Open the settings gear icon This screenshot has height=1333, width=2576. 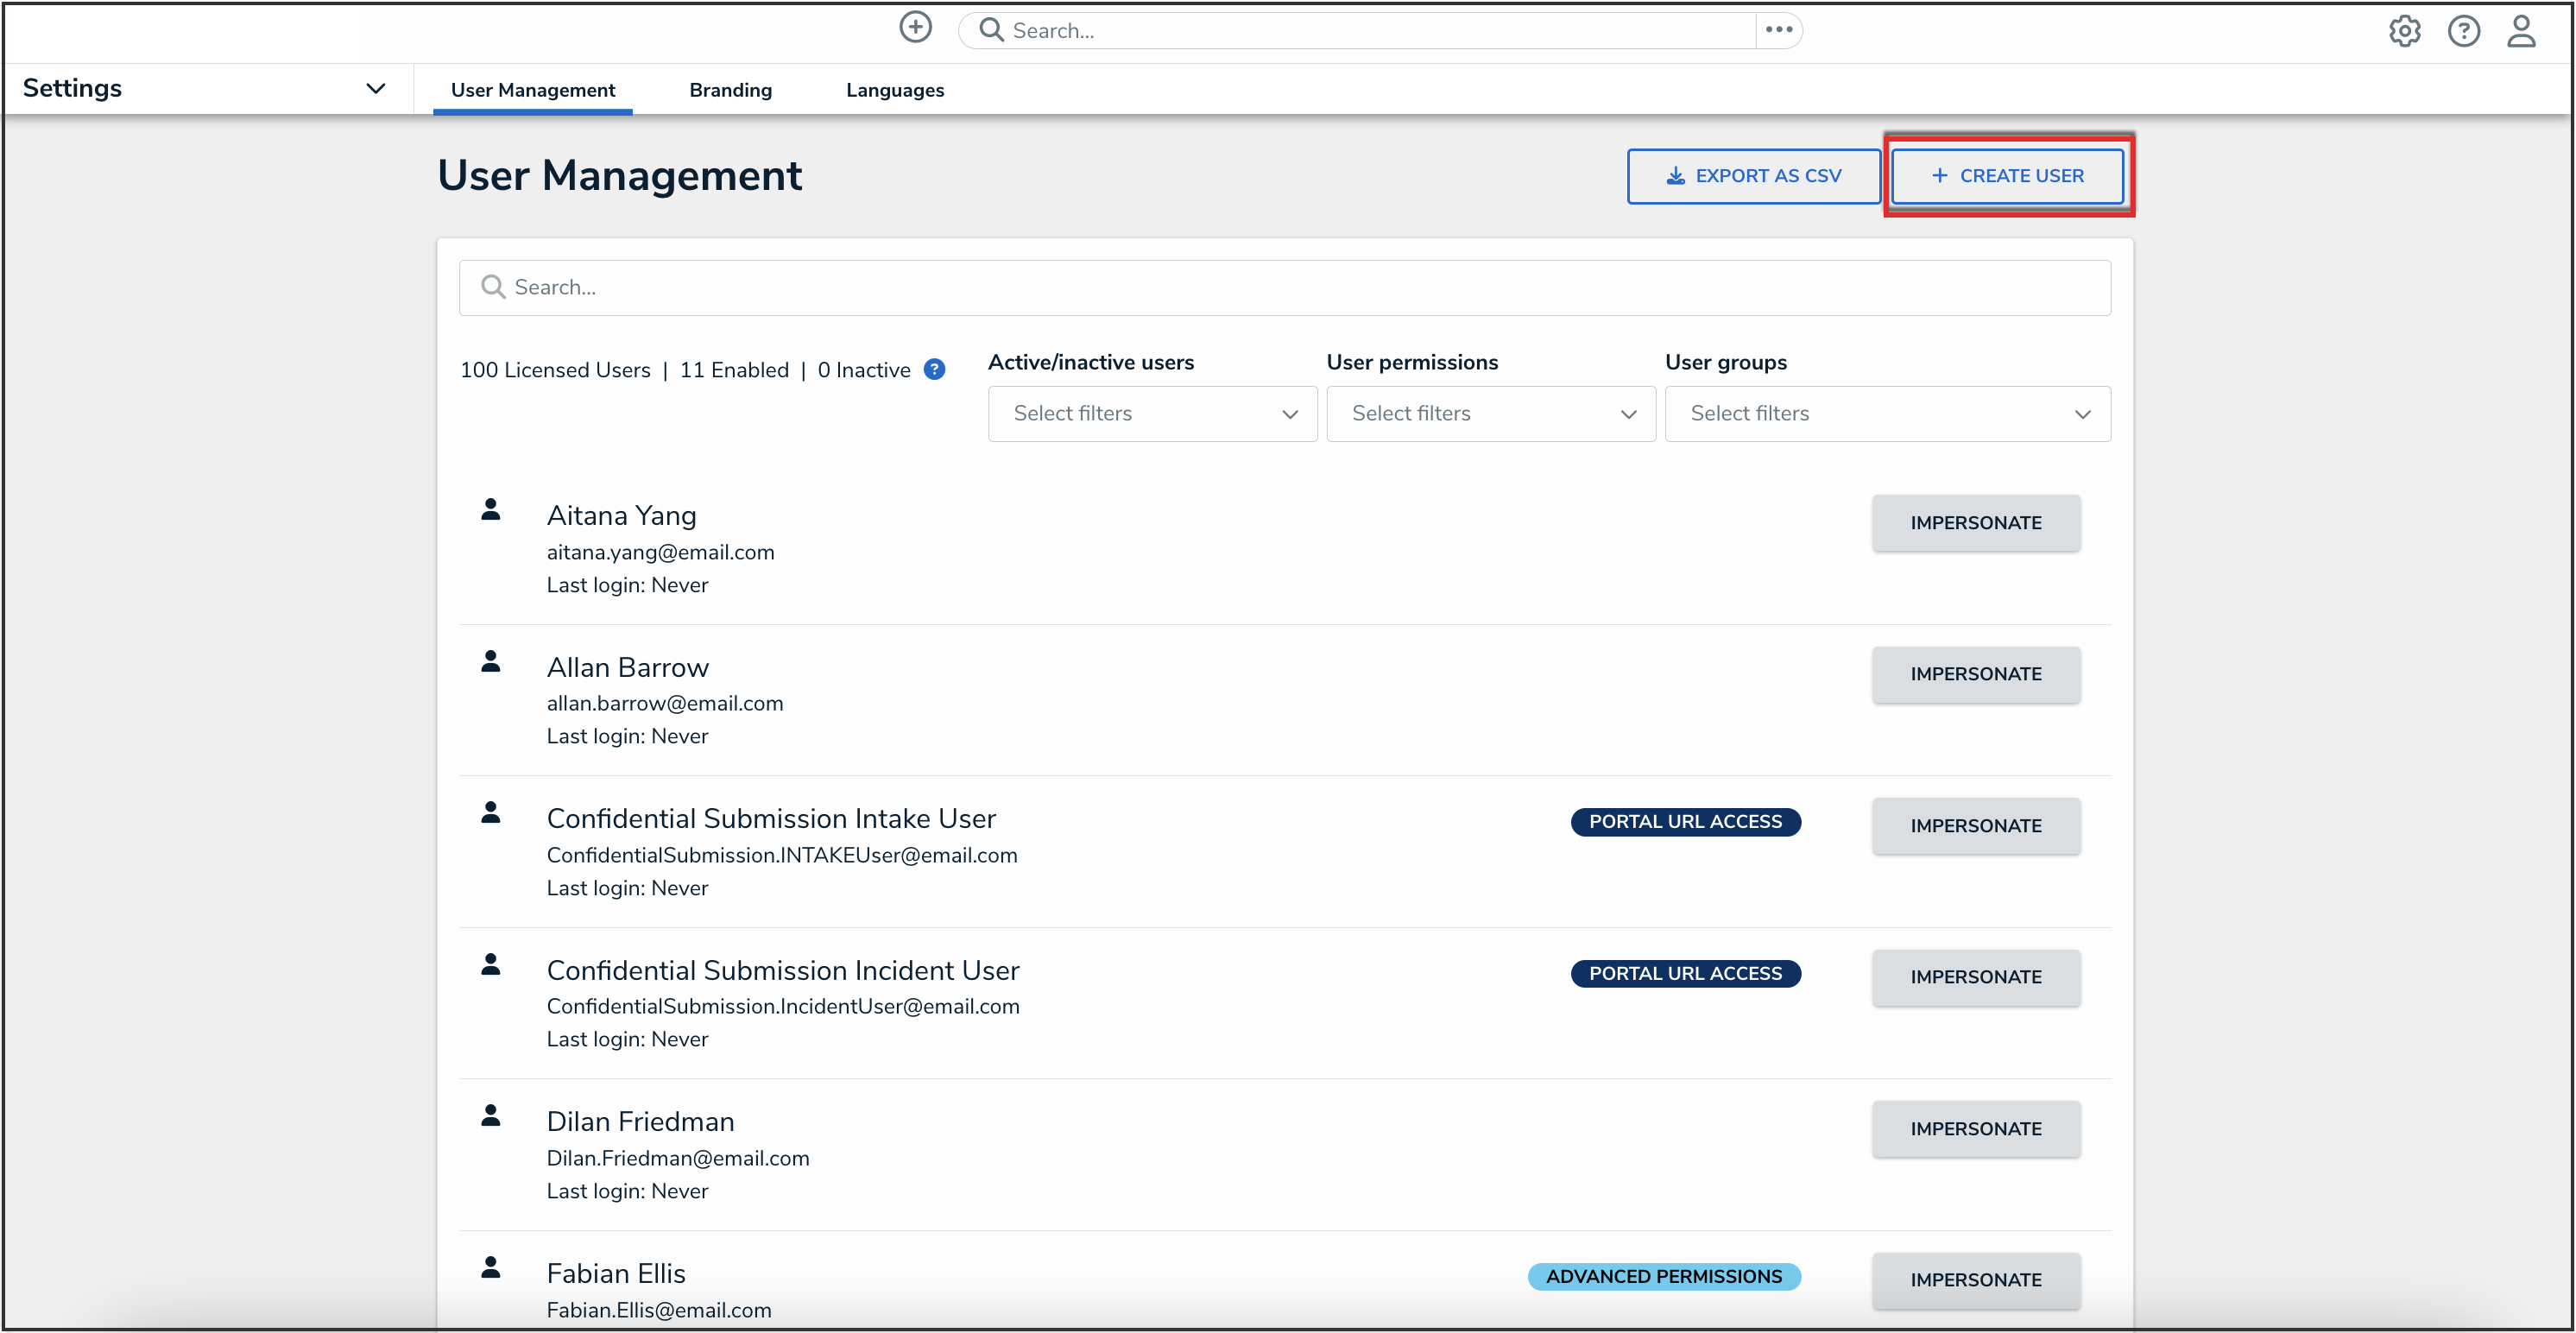(2404, 32)
